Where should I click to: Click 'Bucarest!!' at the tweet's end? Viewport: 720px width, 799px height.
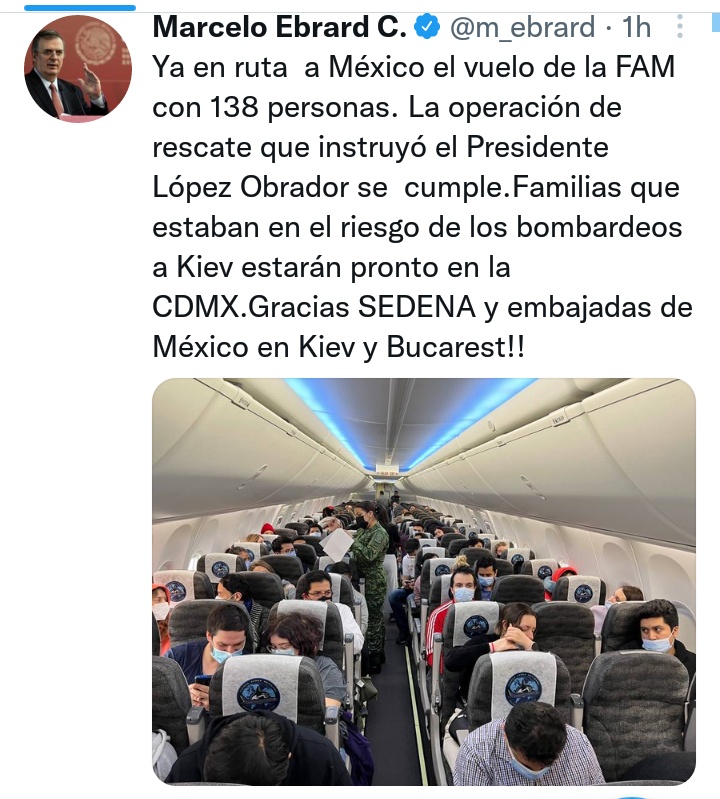pyautogui.click(x=455, y=347)
